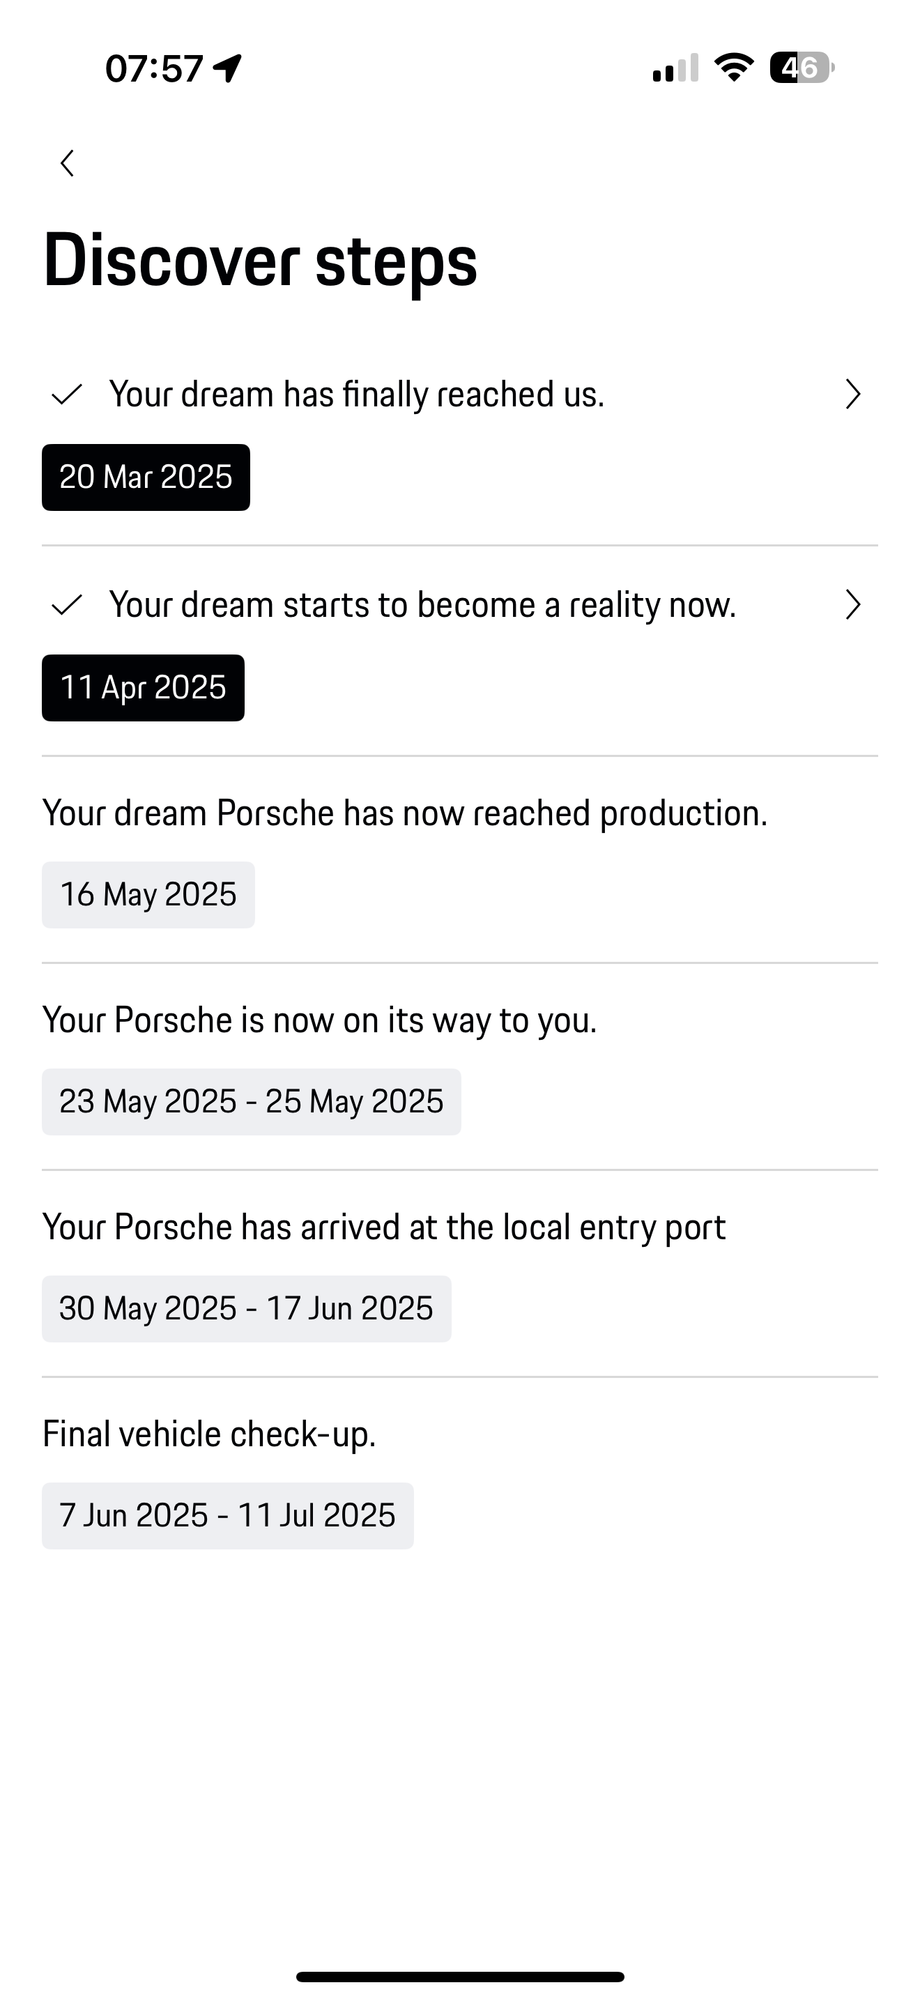Image resolution: width=920 pixels, height=1999 pixels.
Task: Select 'Your Porsche has arrived at local entry port'
Action: coord(384,1227)
